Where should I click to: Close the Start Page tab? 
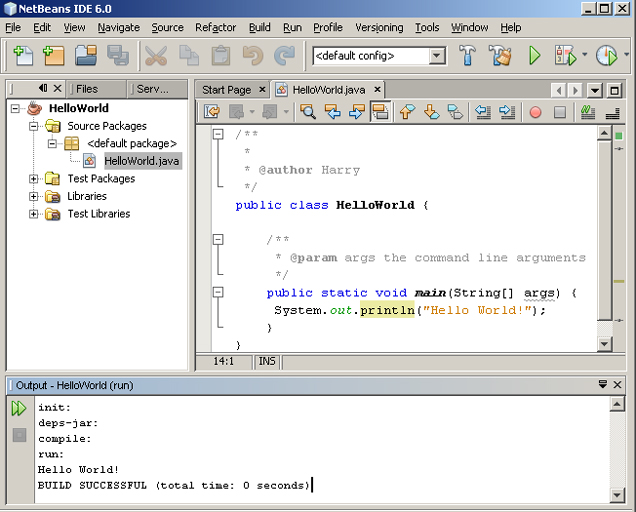click(x=262, y=89)
